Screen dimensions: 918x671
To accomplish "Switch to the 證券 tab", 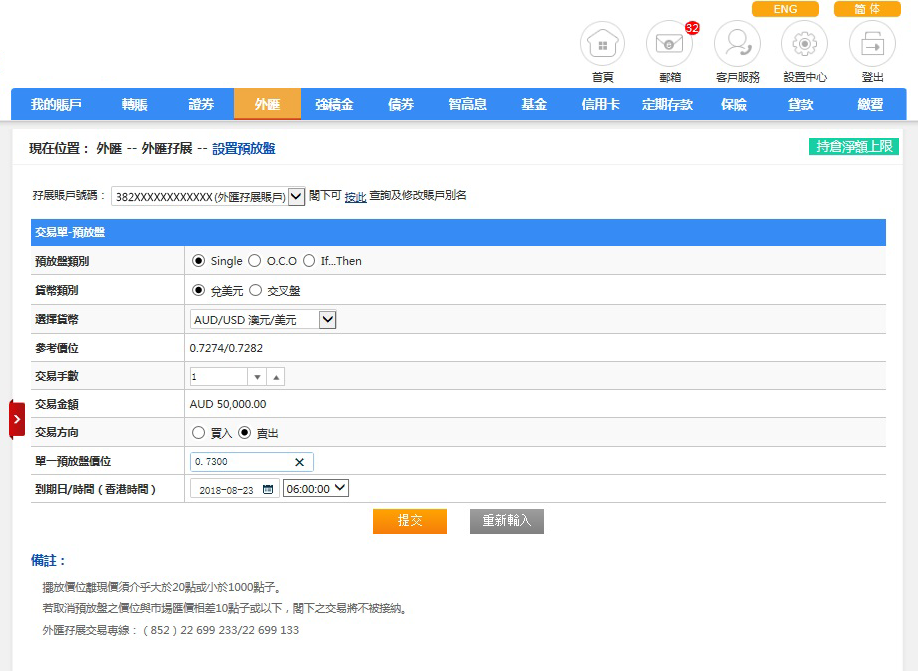I will (201, 104).
